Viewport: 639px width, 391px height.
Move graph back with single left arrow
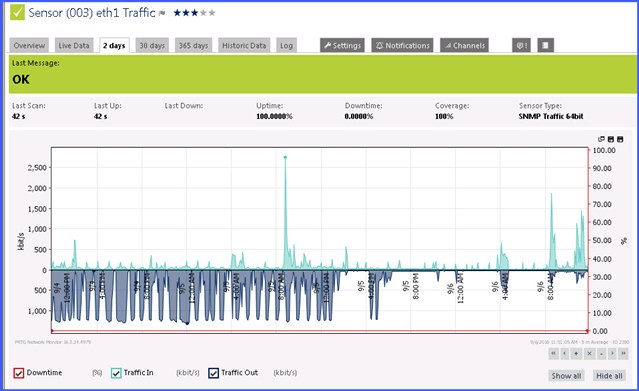tap(564, 353)
